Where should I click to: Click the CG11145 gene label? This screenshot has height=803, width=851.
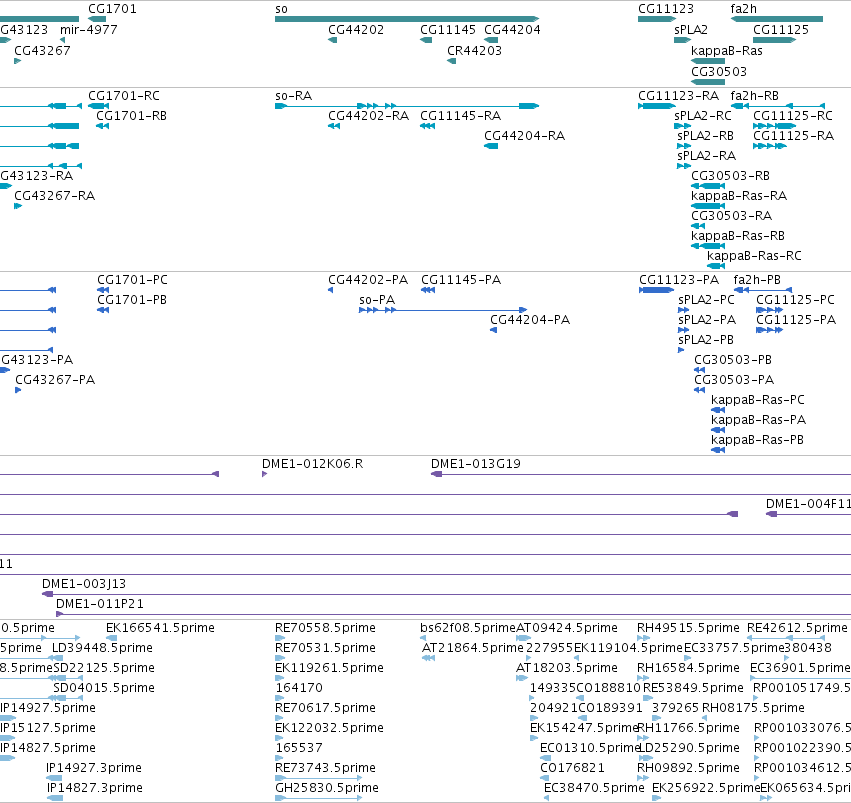[448, 30]
